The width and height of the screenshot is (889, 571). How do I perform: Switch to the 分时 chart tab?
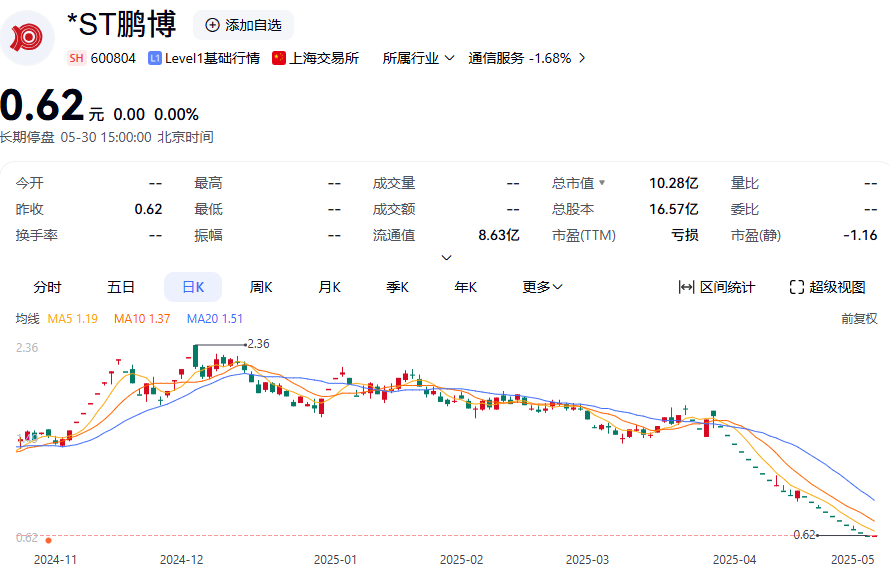coord(47,287)
